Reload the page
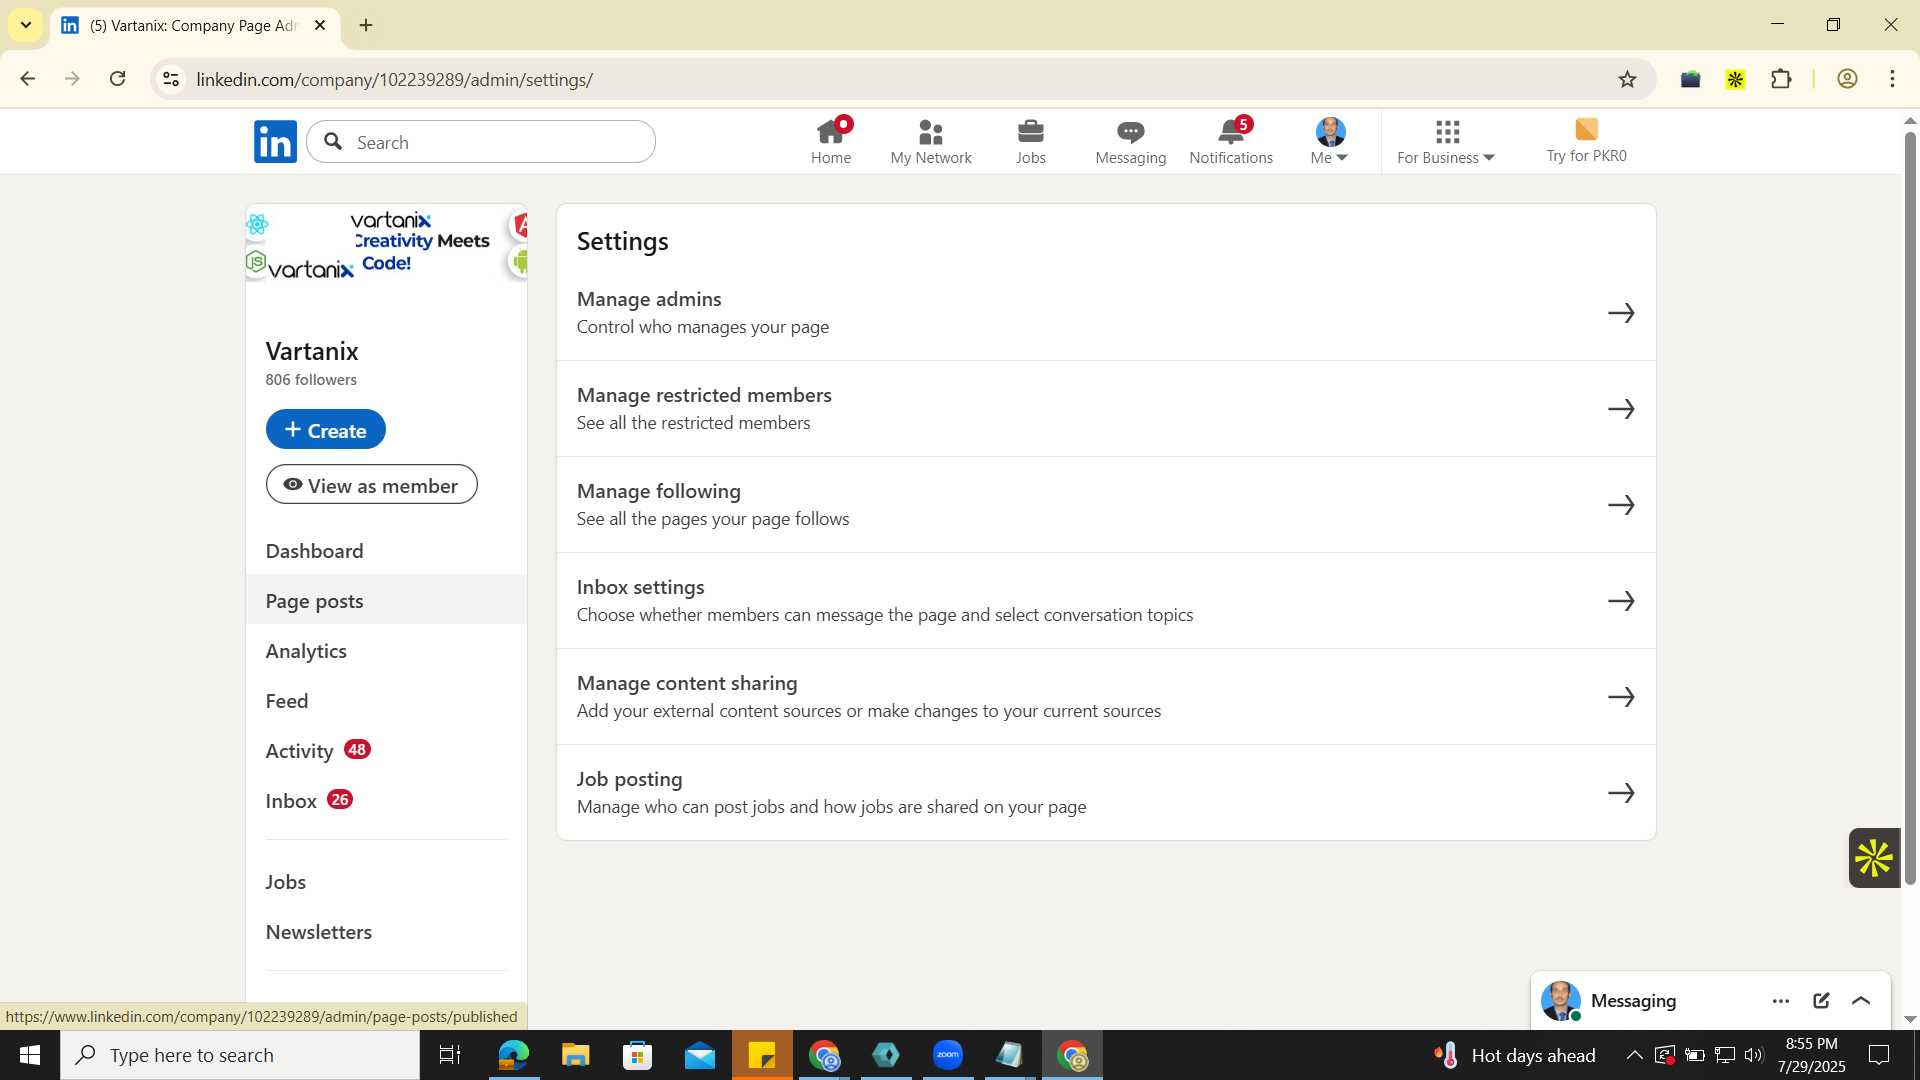The height and width of the screenshot is (1080, 1920). (117, 79)
